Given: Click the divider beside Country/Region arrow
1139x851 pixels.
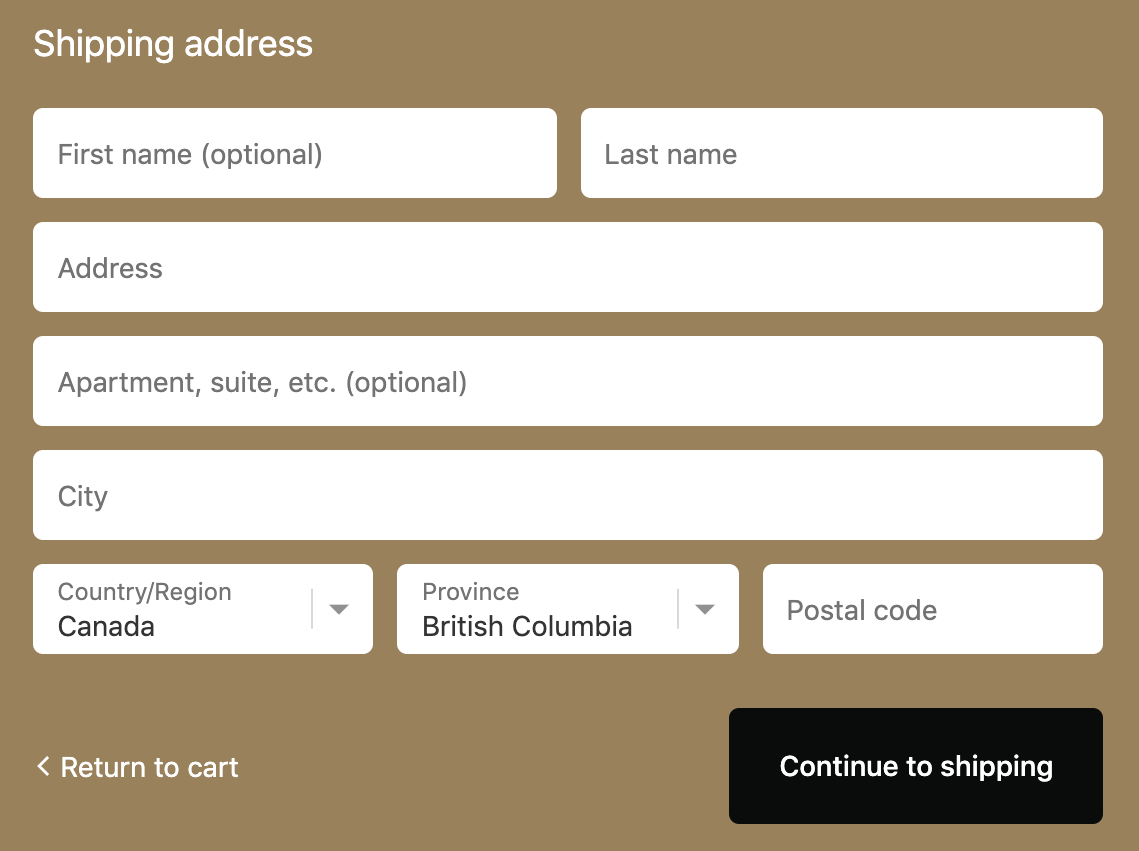Looking at the screenshot, I should click(x=312, y=609).
